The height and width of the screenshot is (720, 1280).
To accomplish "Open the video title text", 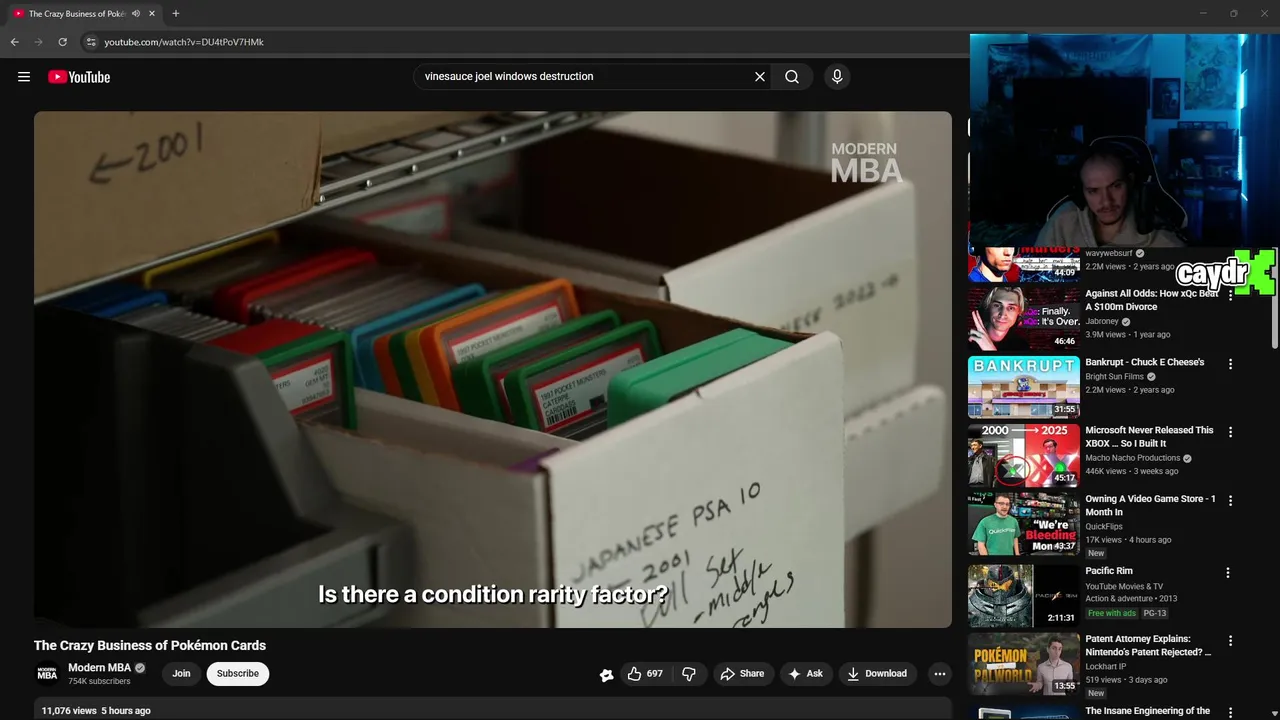I will pos(150,646).
